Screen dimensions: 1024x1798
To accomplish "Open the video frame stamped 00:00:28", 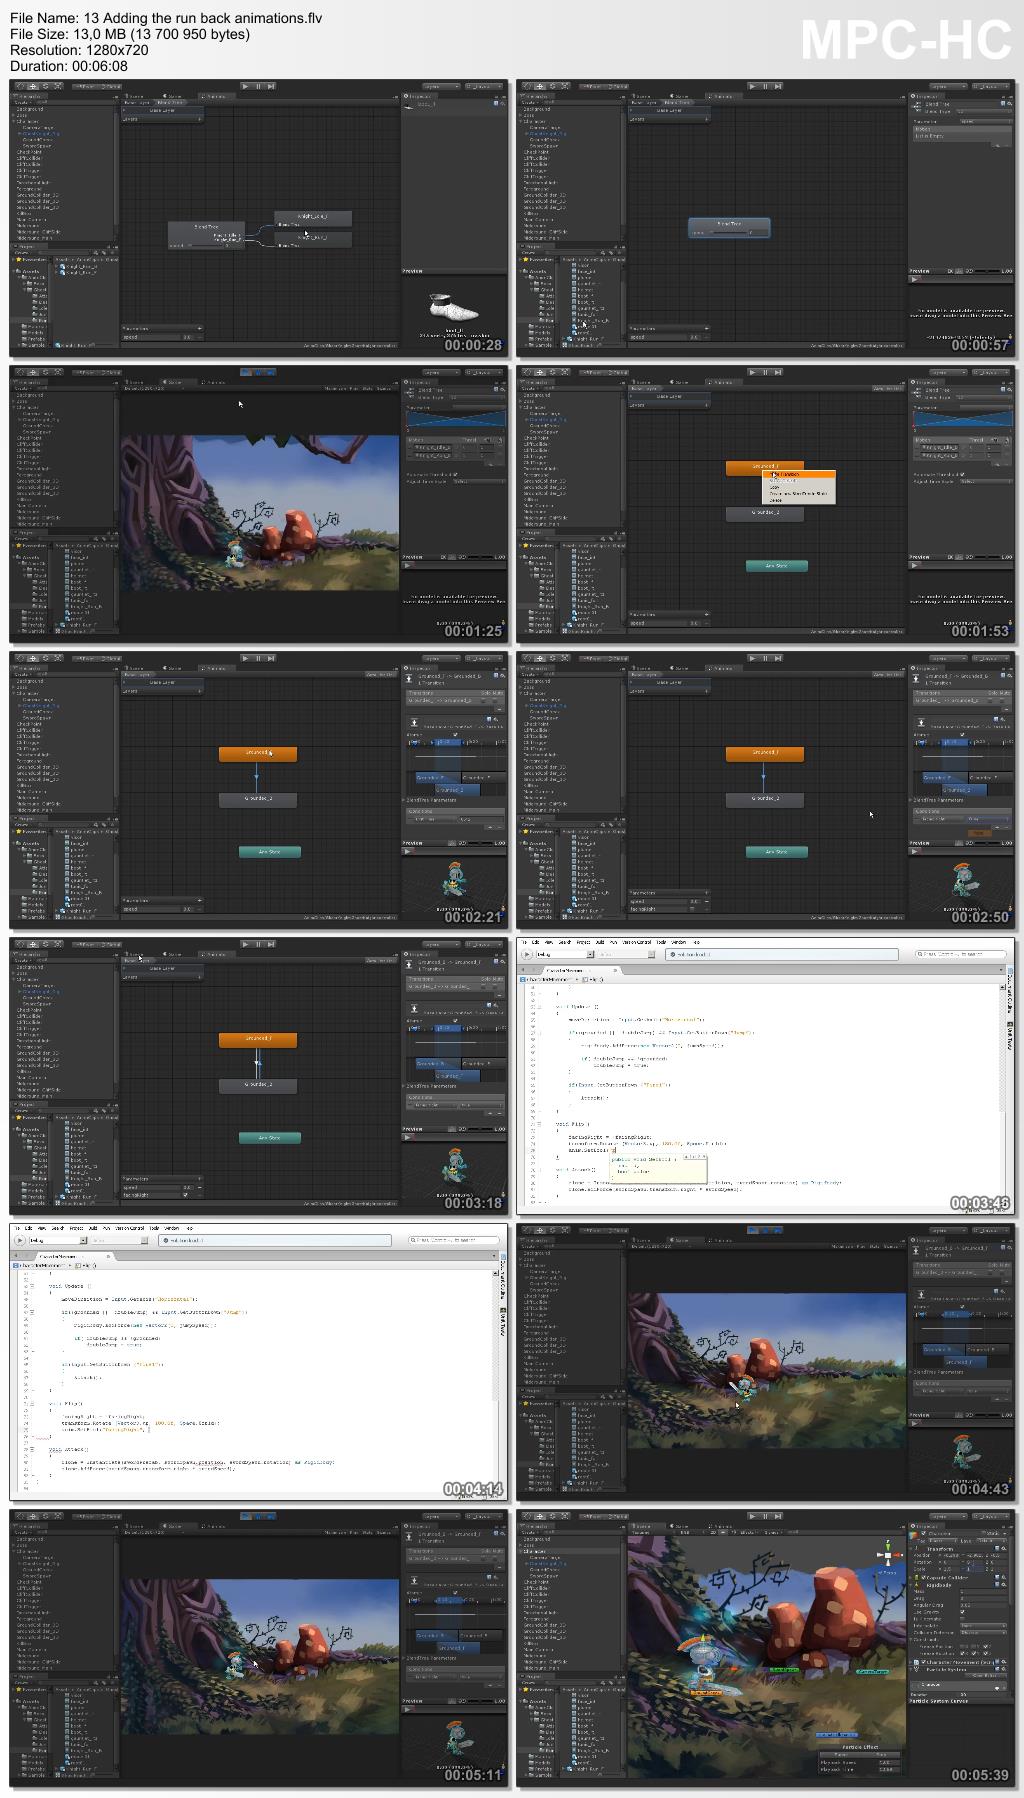I will (x=259, y=218).
